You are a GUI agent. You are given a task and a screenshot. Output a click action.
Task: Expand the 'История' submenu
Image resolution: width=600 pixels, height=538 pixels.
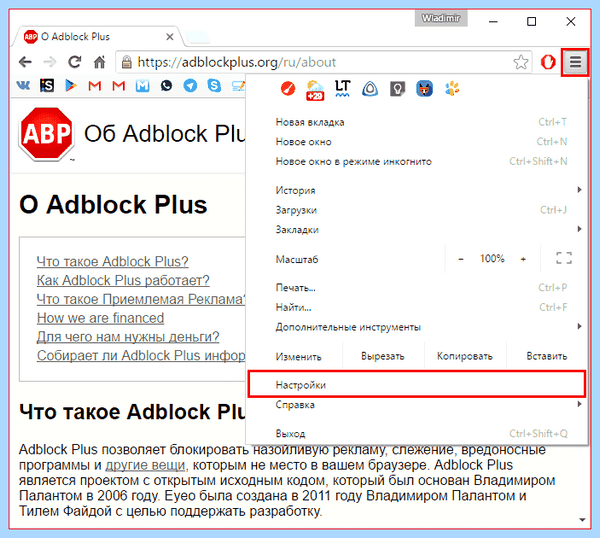click(417, 190)
